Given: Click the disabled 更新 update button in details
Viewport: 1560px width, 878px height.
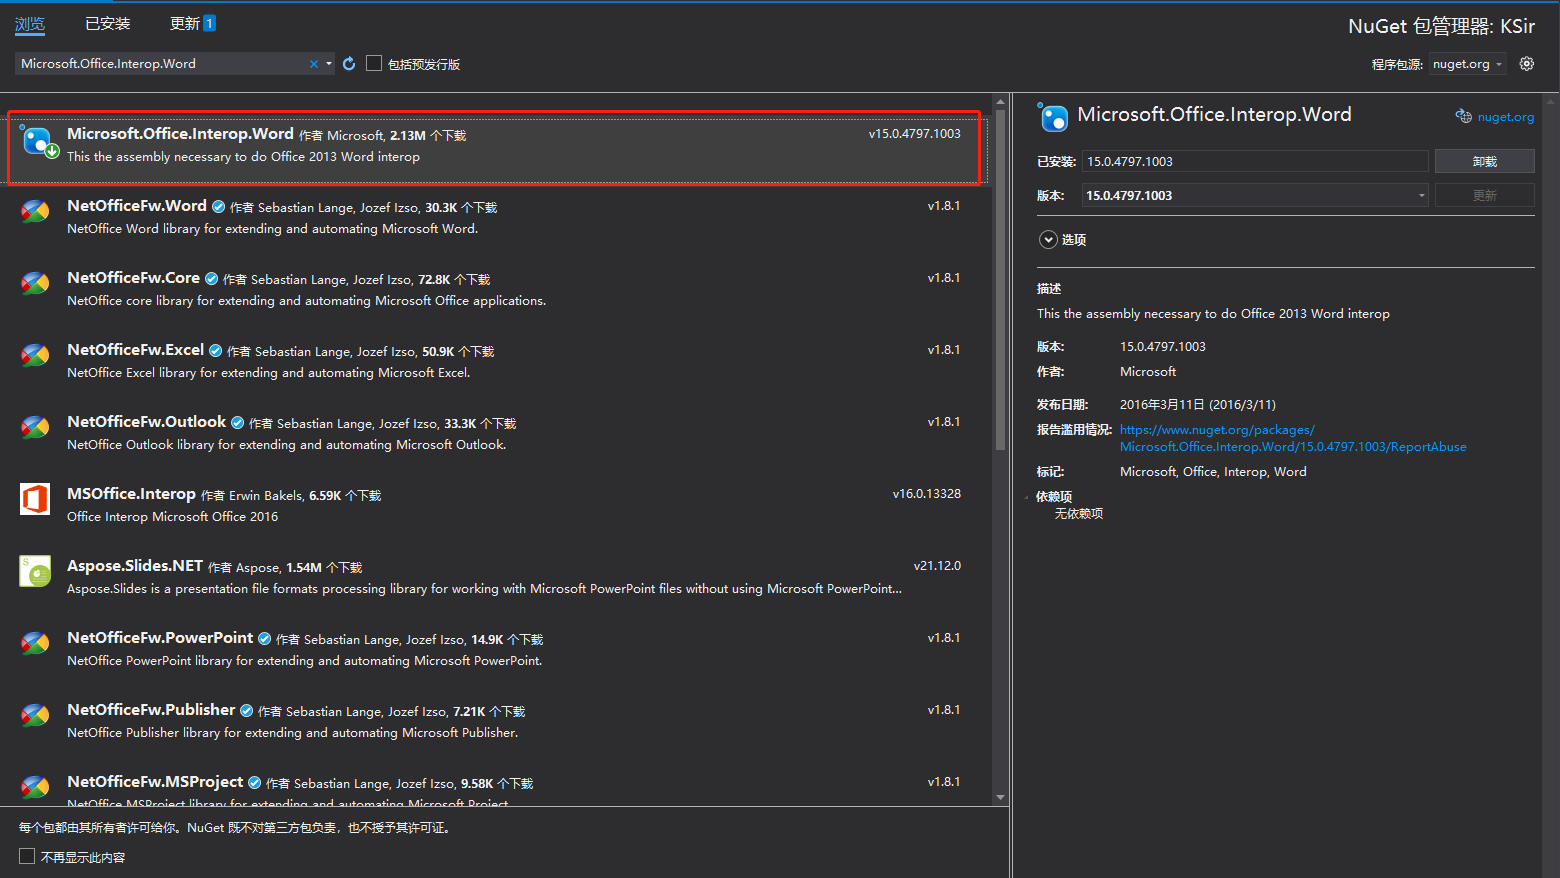Looking at the screenshot, I should (1484, 195).
